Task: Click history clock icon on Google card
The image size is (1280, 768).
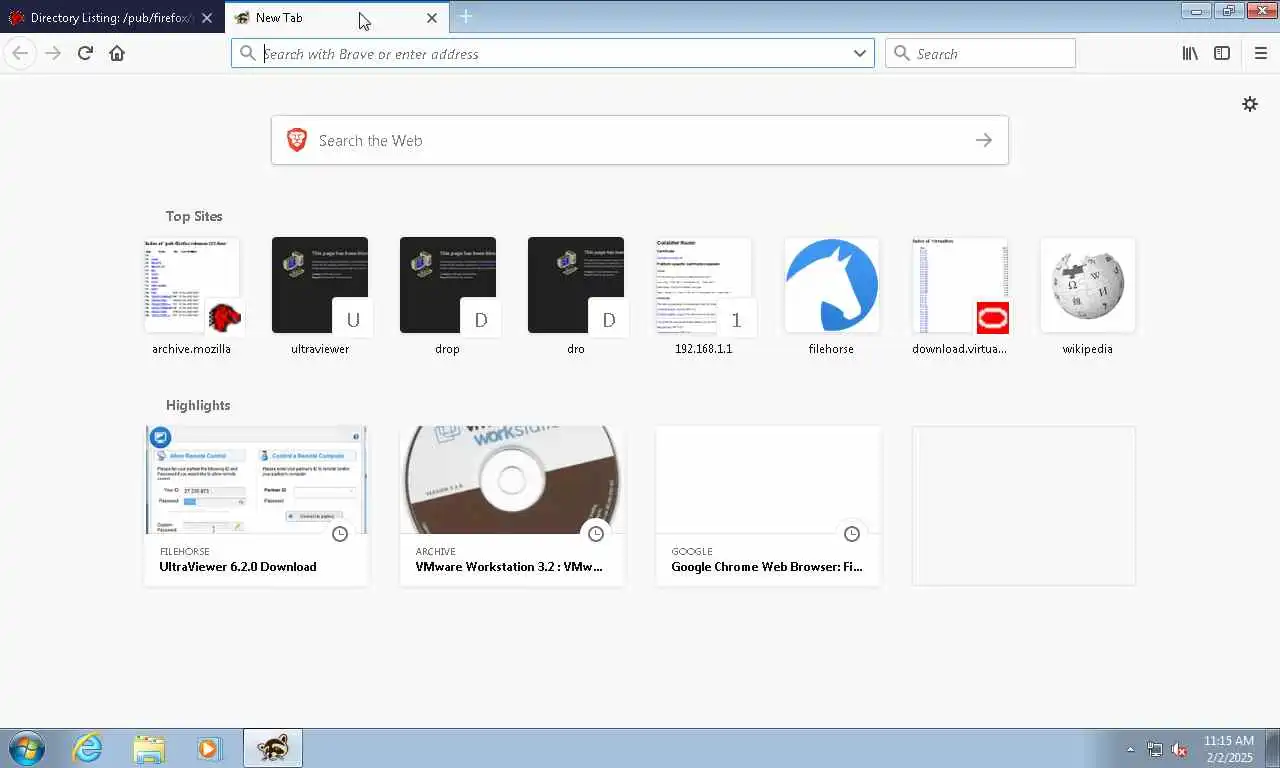Action: coord(852,534)
